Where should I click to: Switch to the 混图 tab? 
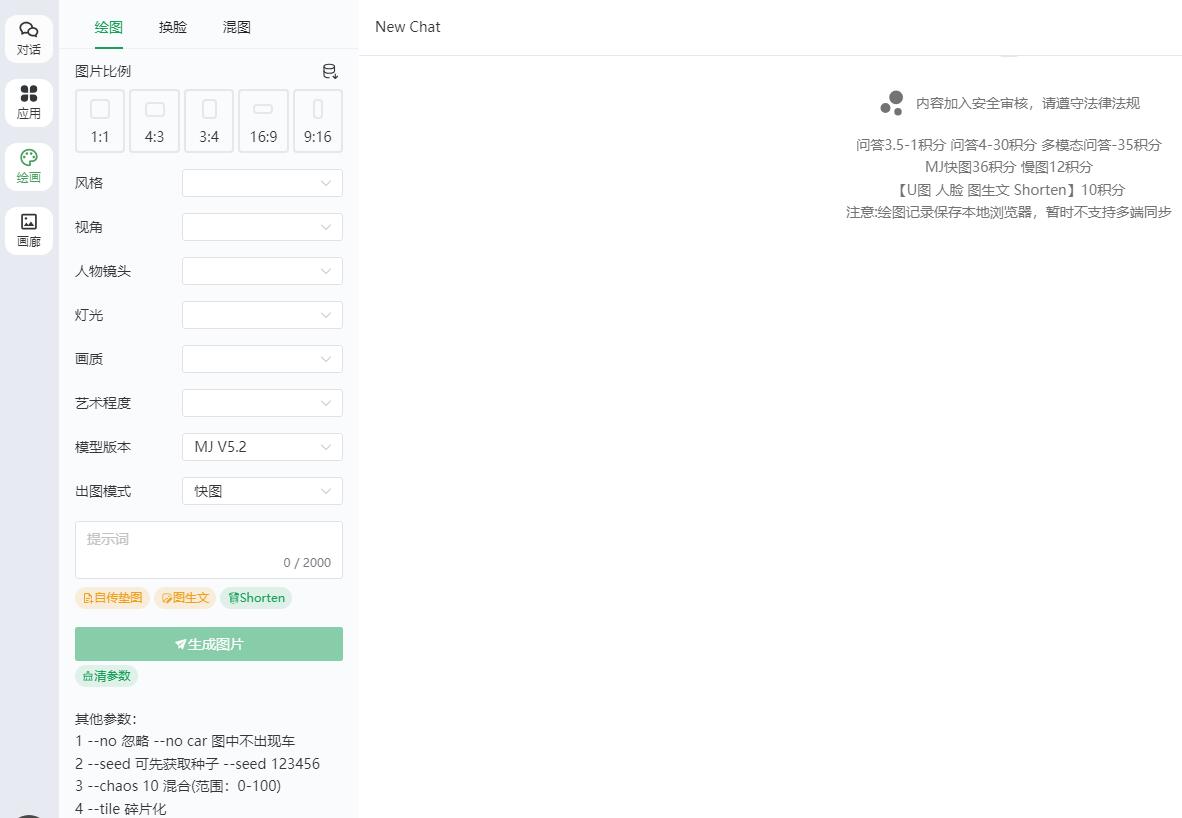237,27
